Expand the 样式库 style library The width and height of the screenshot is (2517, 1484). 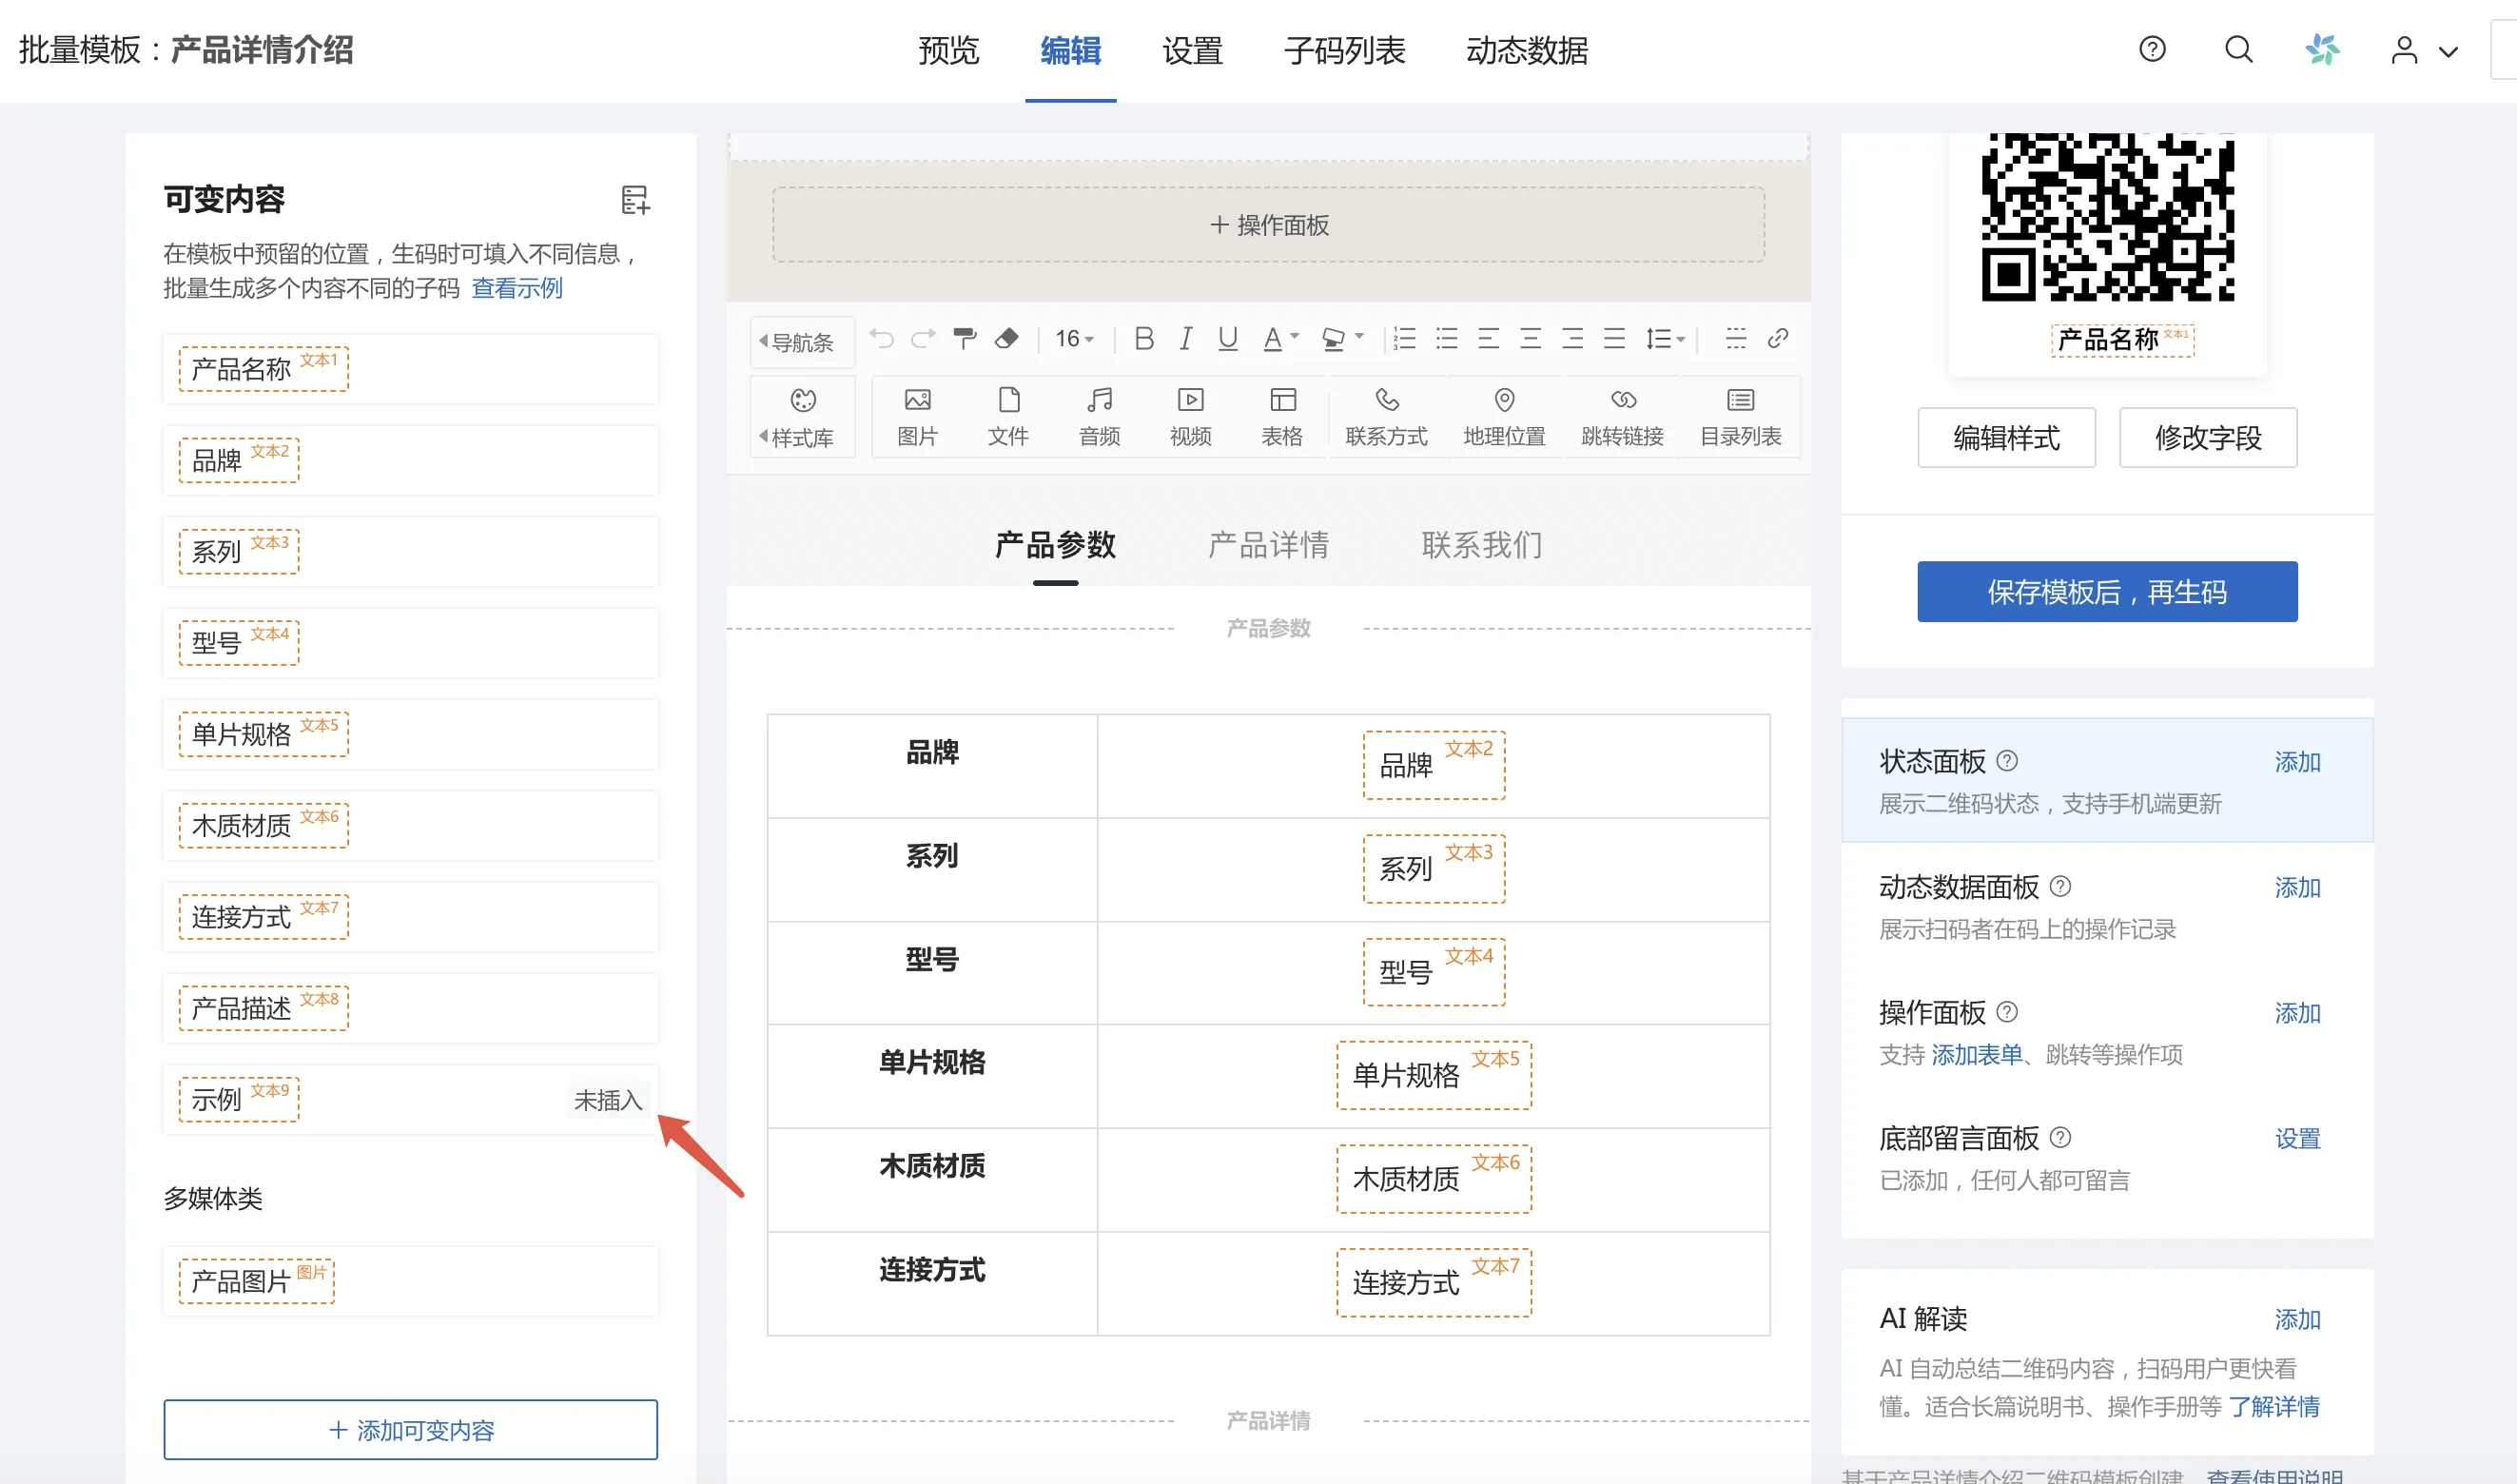coord(802,417)
